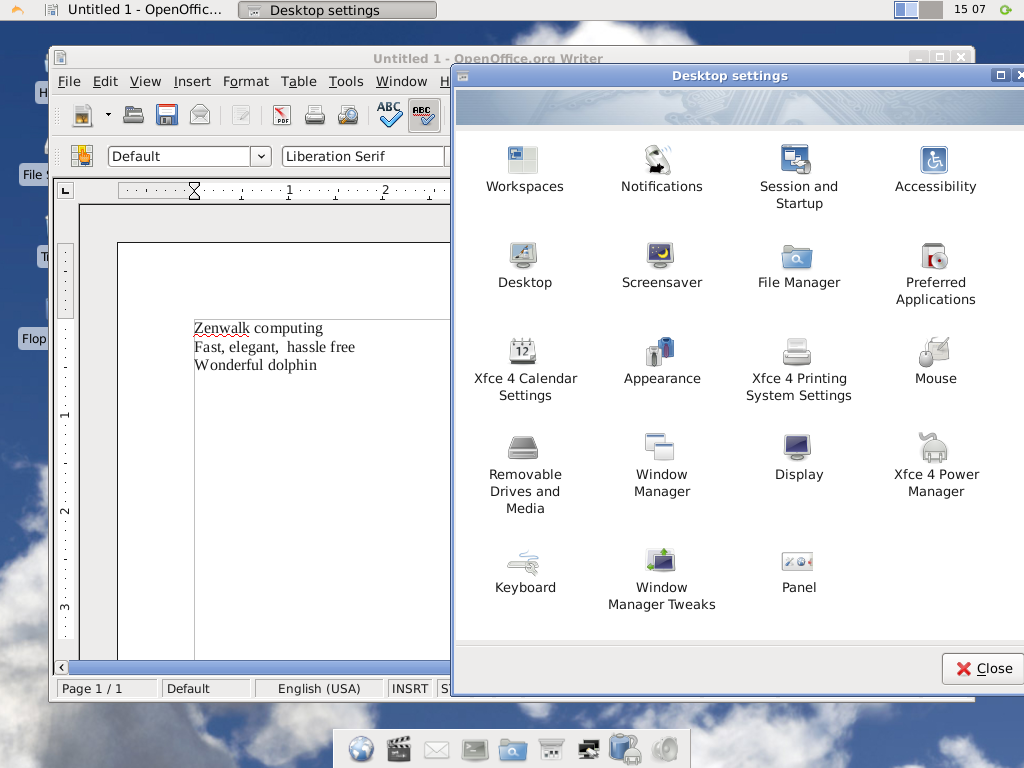Screen dimensions: 1024x768
Task: Save the document with floppy icon
Action: [x=167, y=115]
